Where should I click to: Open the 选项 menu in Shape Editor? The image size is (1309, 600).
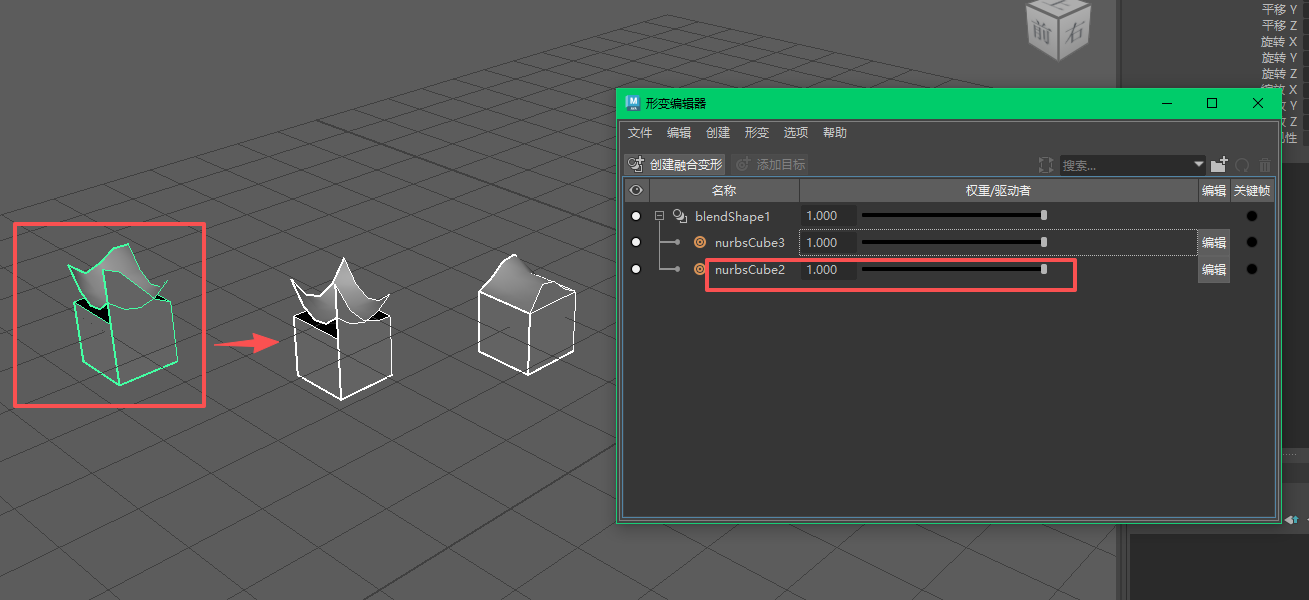coord(796,133)
